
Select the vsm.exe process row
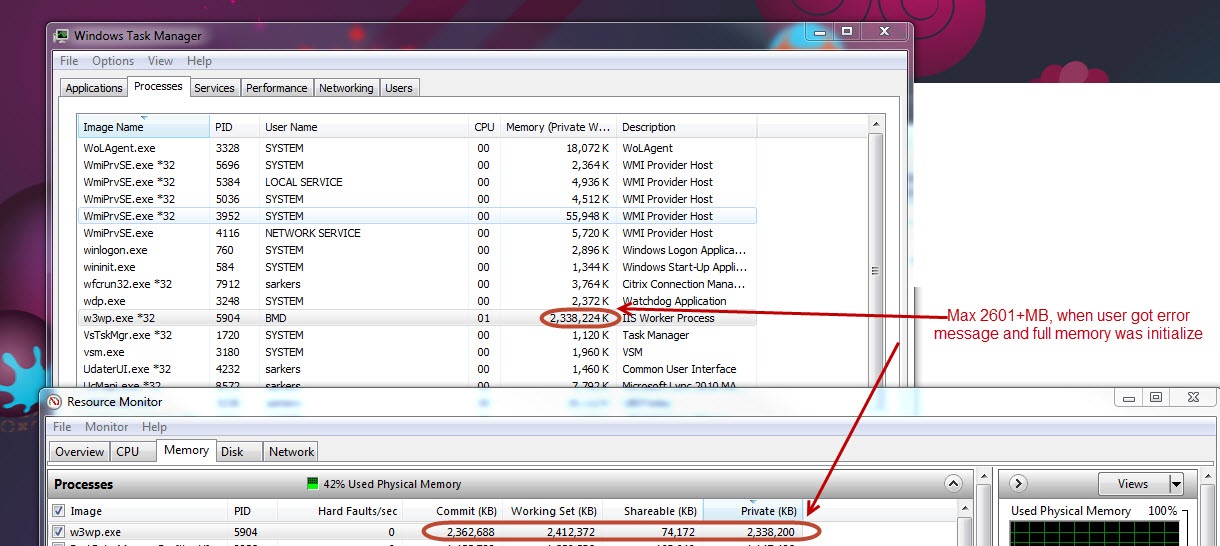[x=417, y=352]
